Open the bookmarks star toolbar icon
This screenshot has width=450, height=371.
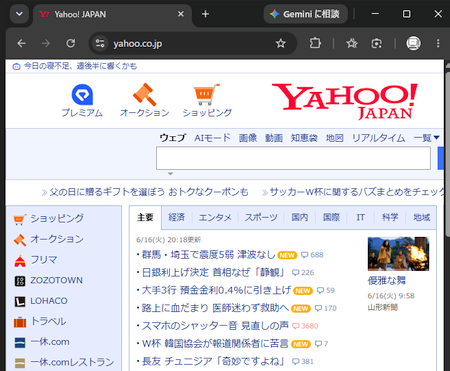point(352,43)
